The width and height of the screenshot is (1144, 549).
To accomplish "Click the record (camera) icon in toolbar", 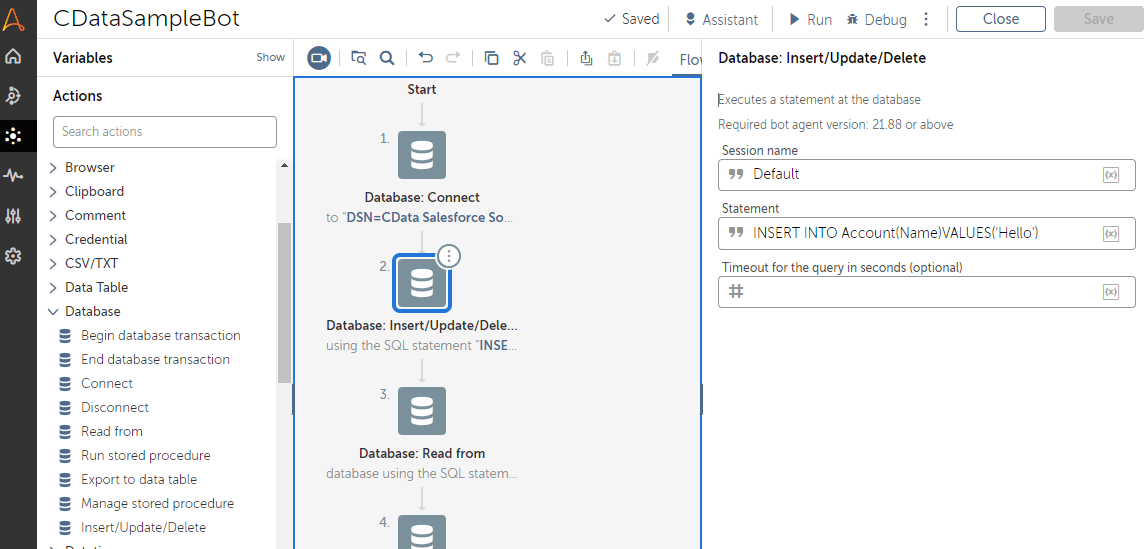I will 319,58.
